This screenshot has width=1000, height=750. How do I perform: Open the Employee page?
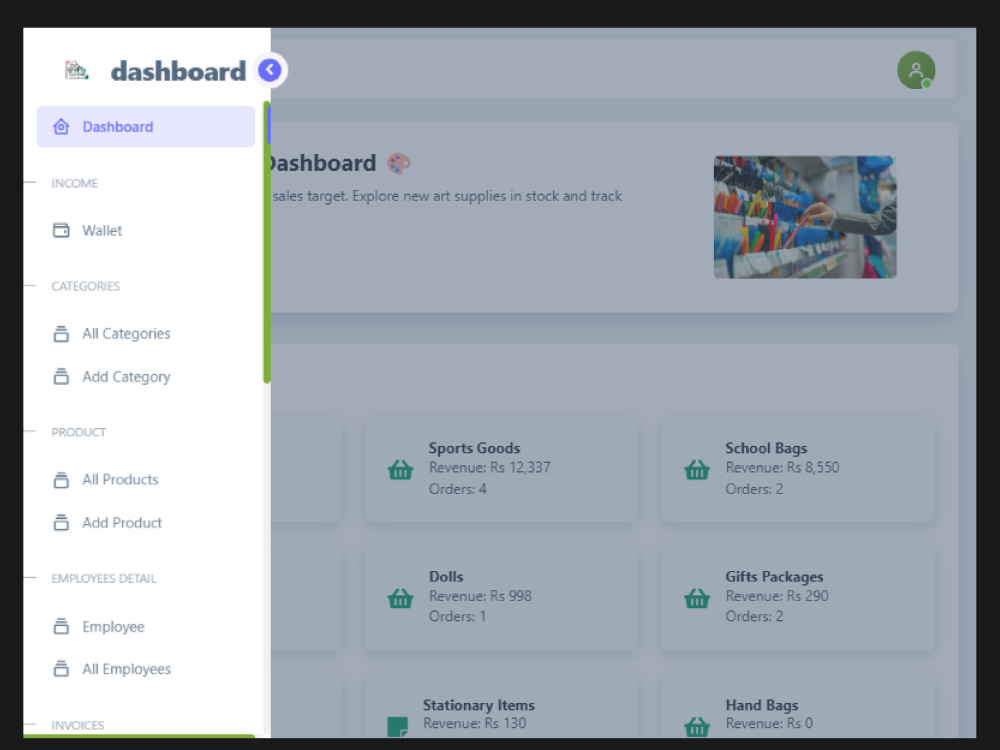tap(113, 627)
